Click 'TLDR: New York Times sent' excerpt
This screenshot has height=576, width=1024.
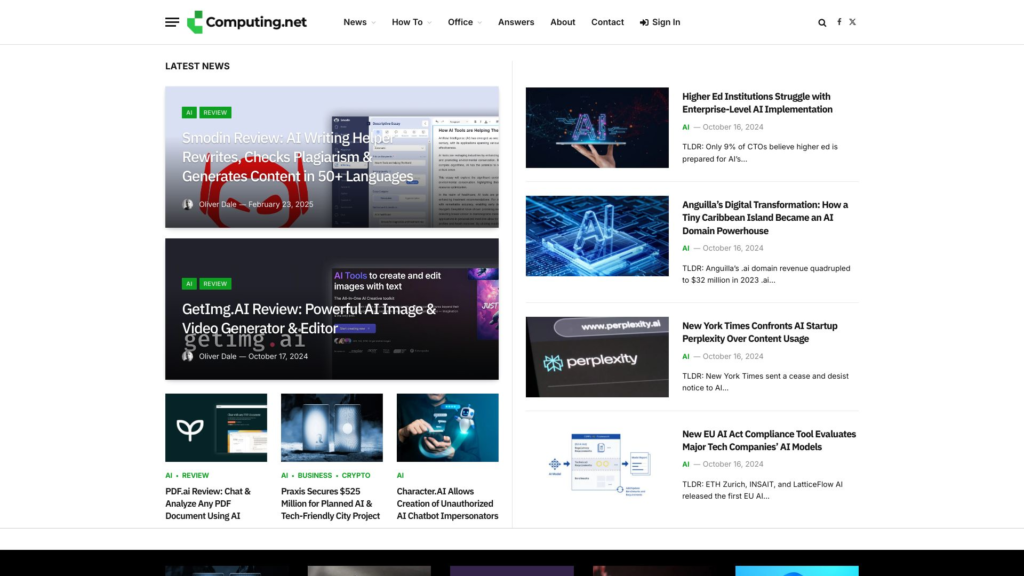coord(765,382)
